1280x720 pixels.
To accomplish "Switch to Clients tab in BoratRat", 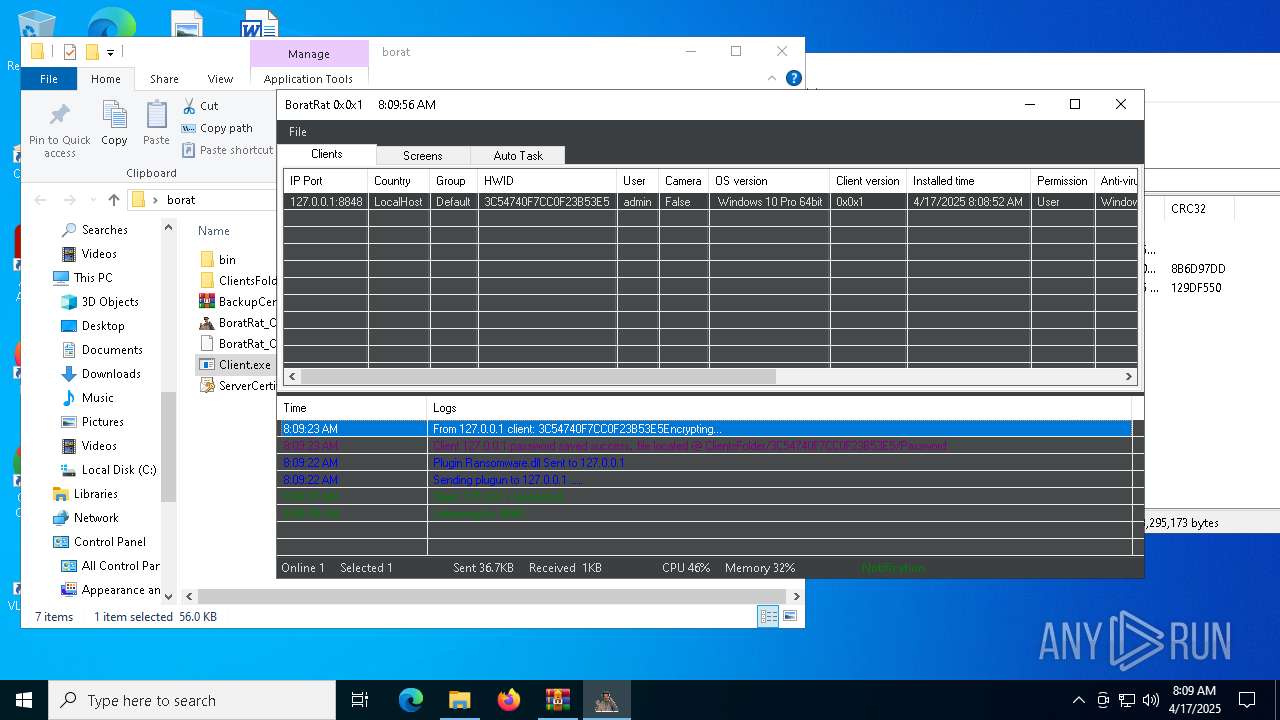I will click(327, 154).
